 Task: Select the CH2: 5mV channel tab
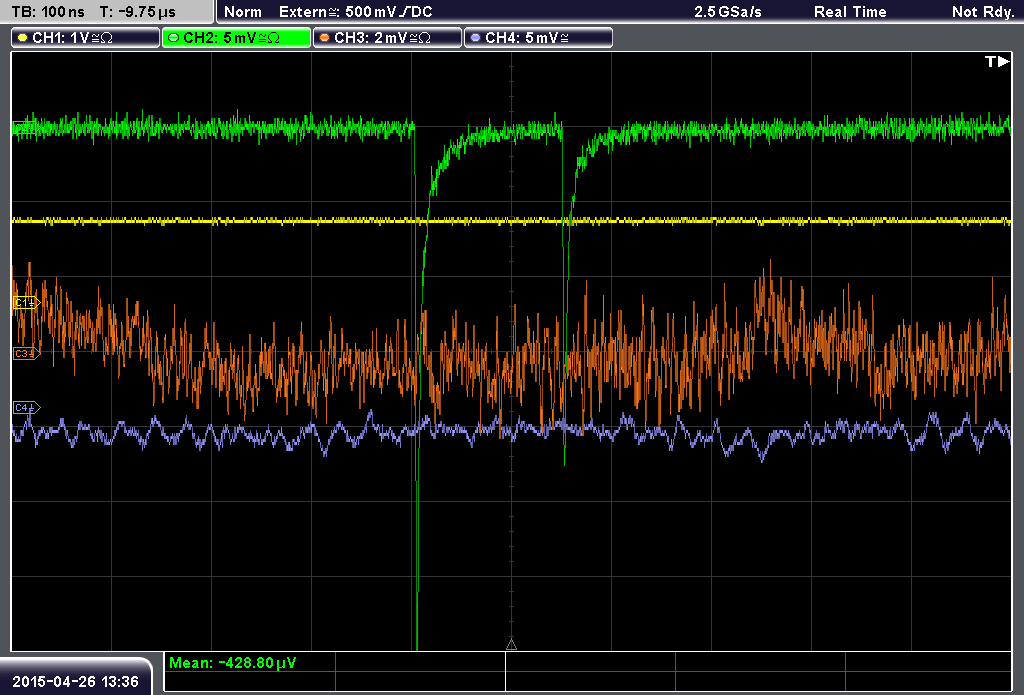[x=236, y=38]
